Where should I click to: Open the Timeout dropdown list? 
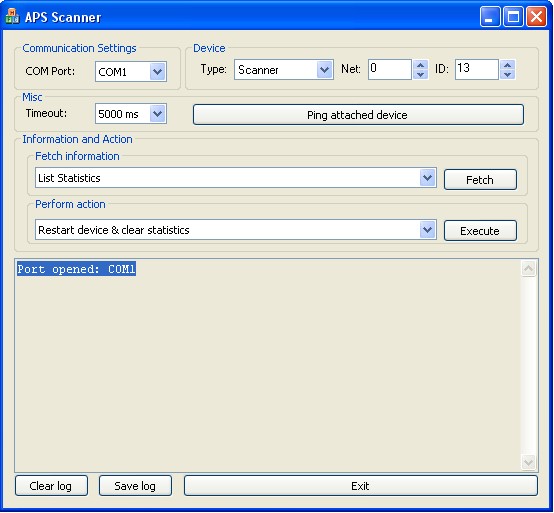(x=158, y=114)
